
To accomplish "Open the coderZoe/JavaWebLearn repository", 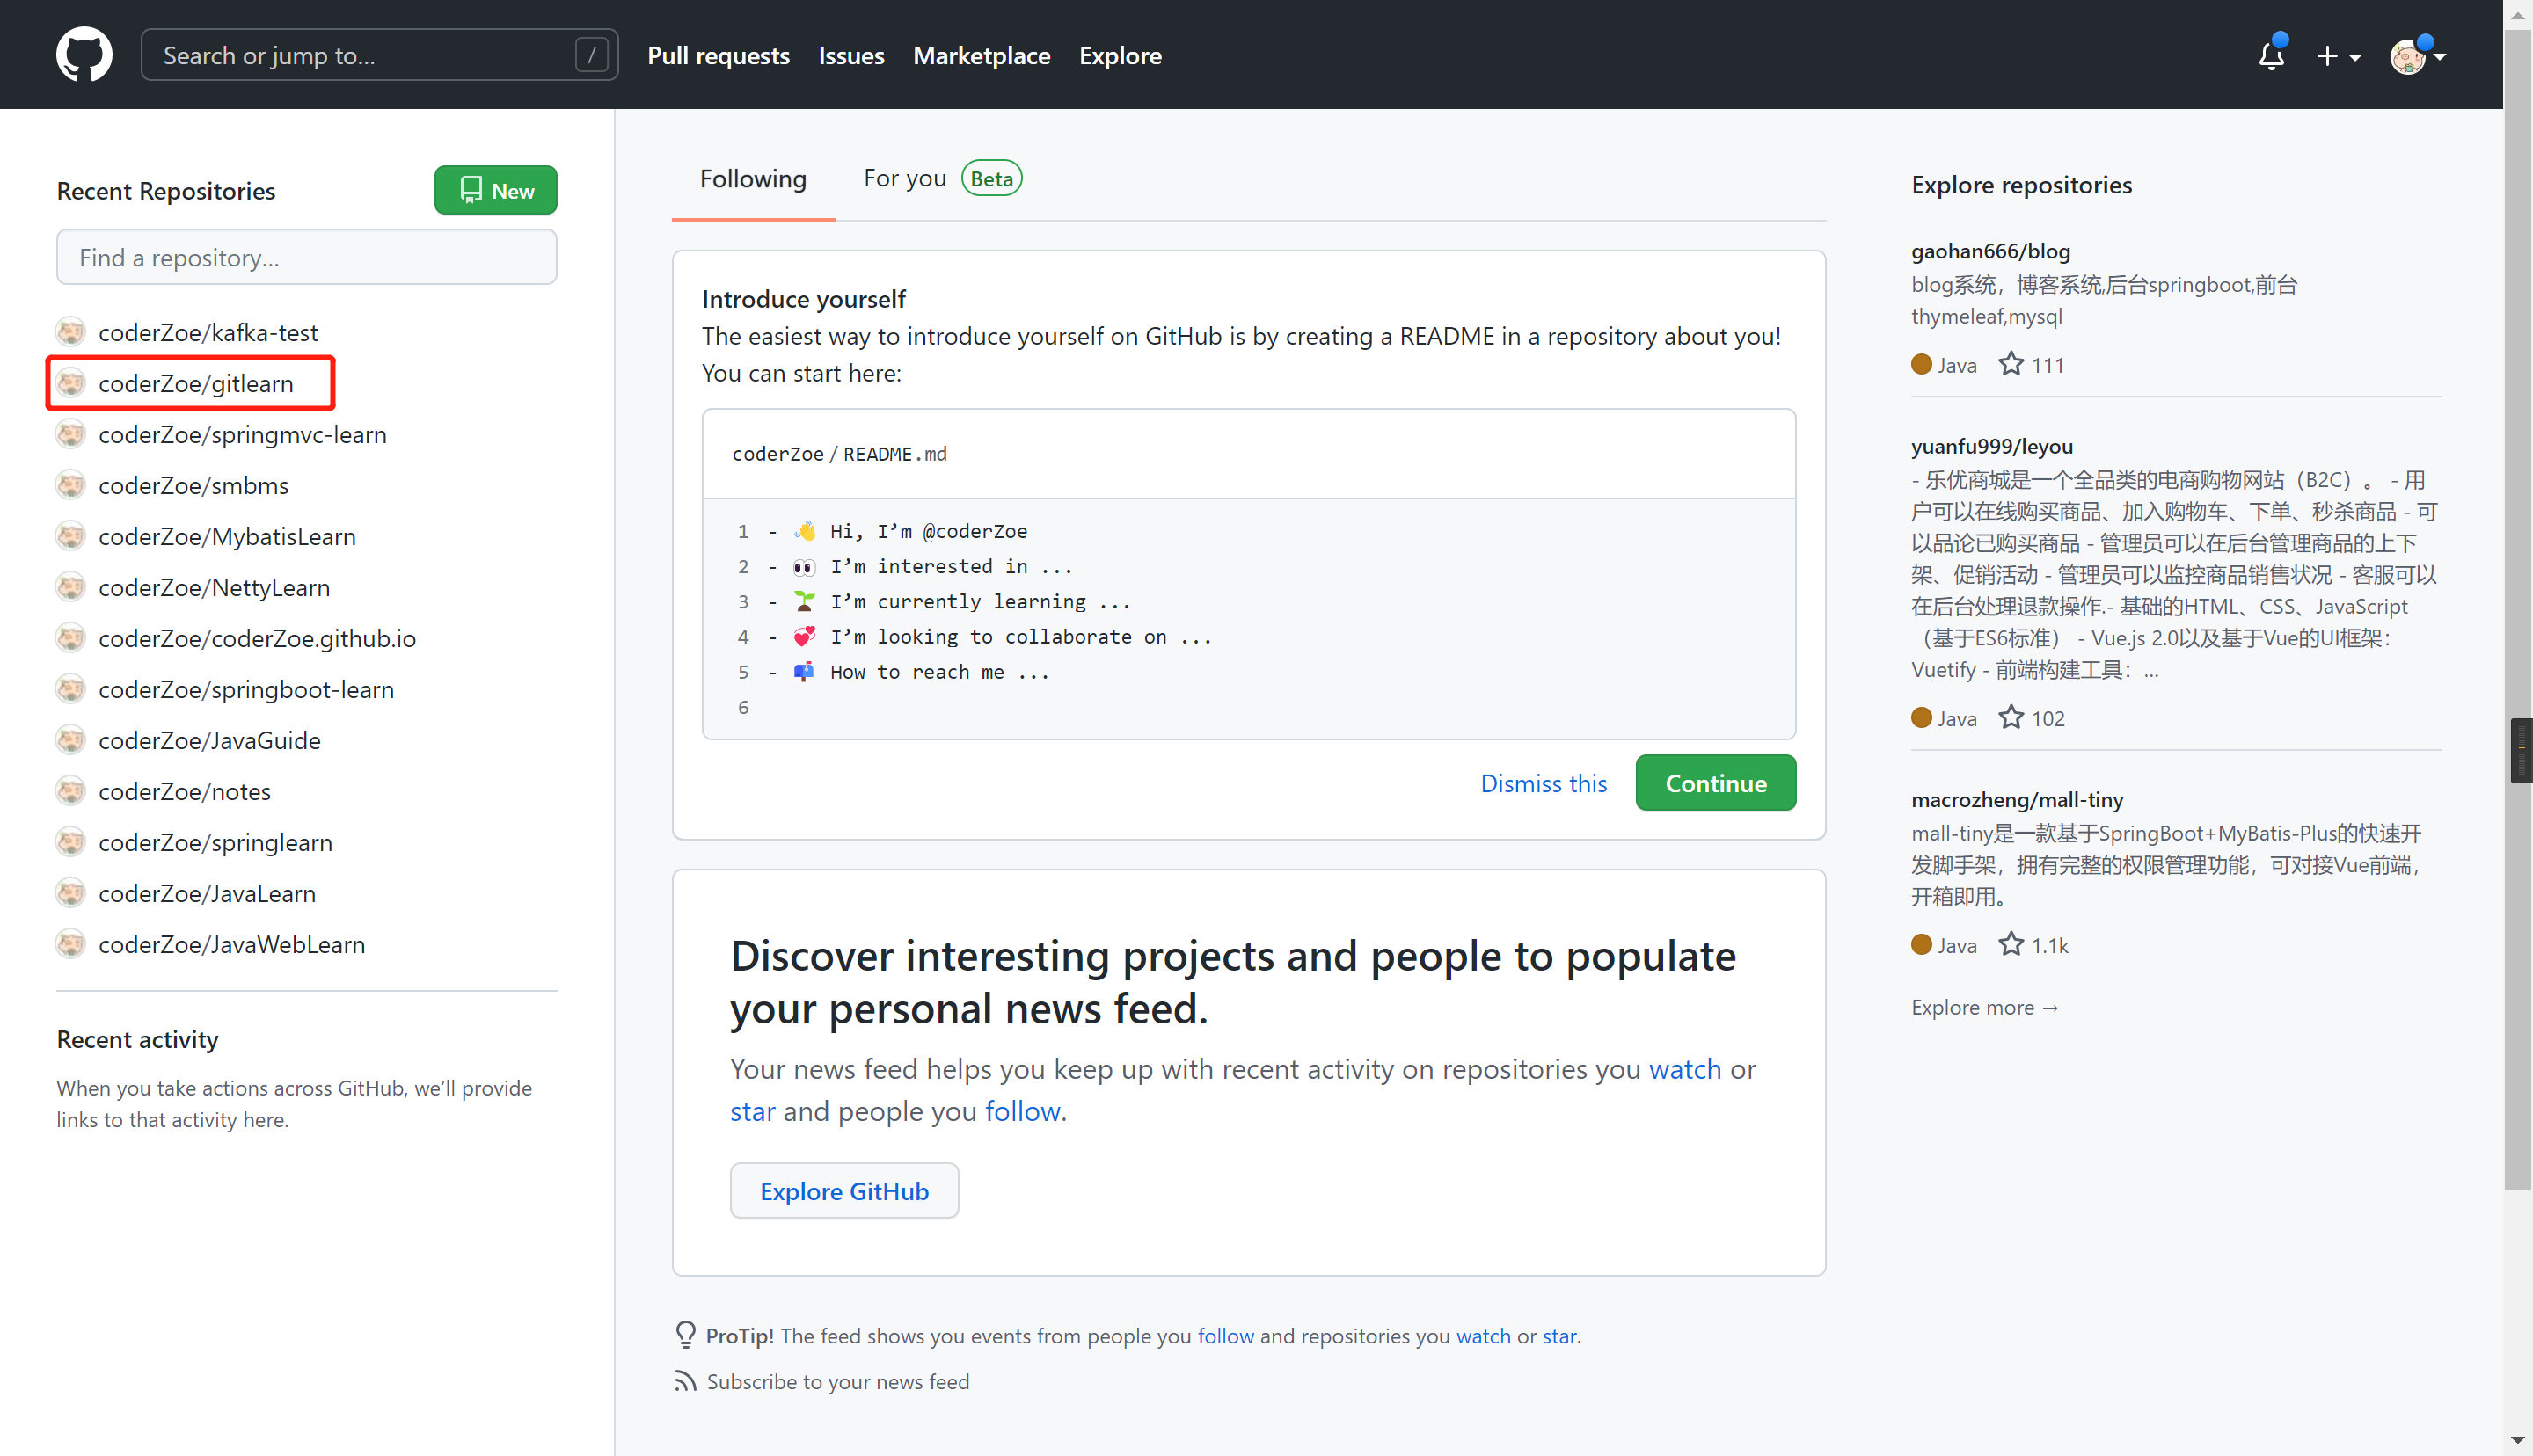I will (x=231, y=944).
